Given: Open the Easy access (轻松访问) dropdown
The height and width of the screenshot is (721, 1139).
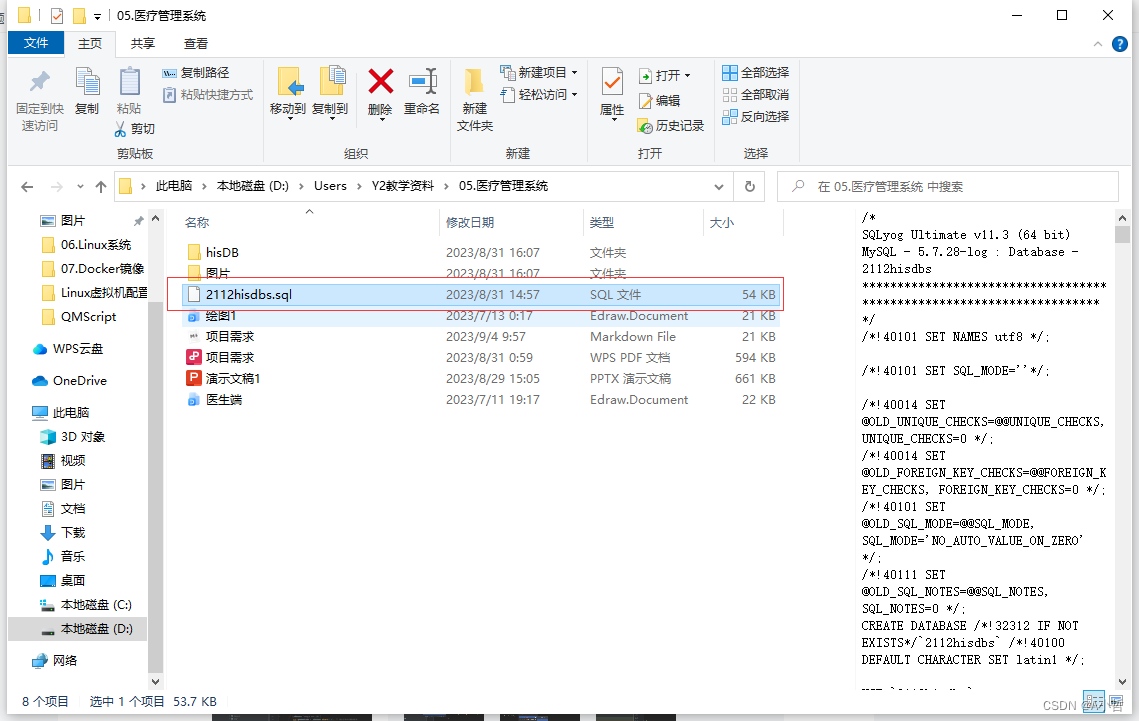Looking at the screenshot, I should point(538,95).
